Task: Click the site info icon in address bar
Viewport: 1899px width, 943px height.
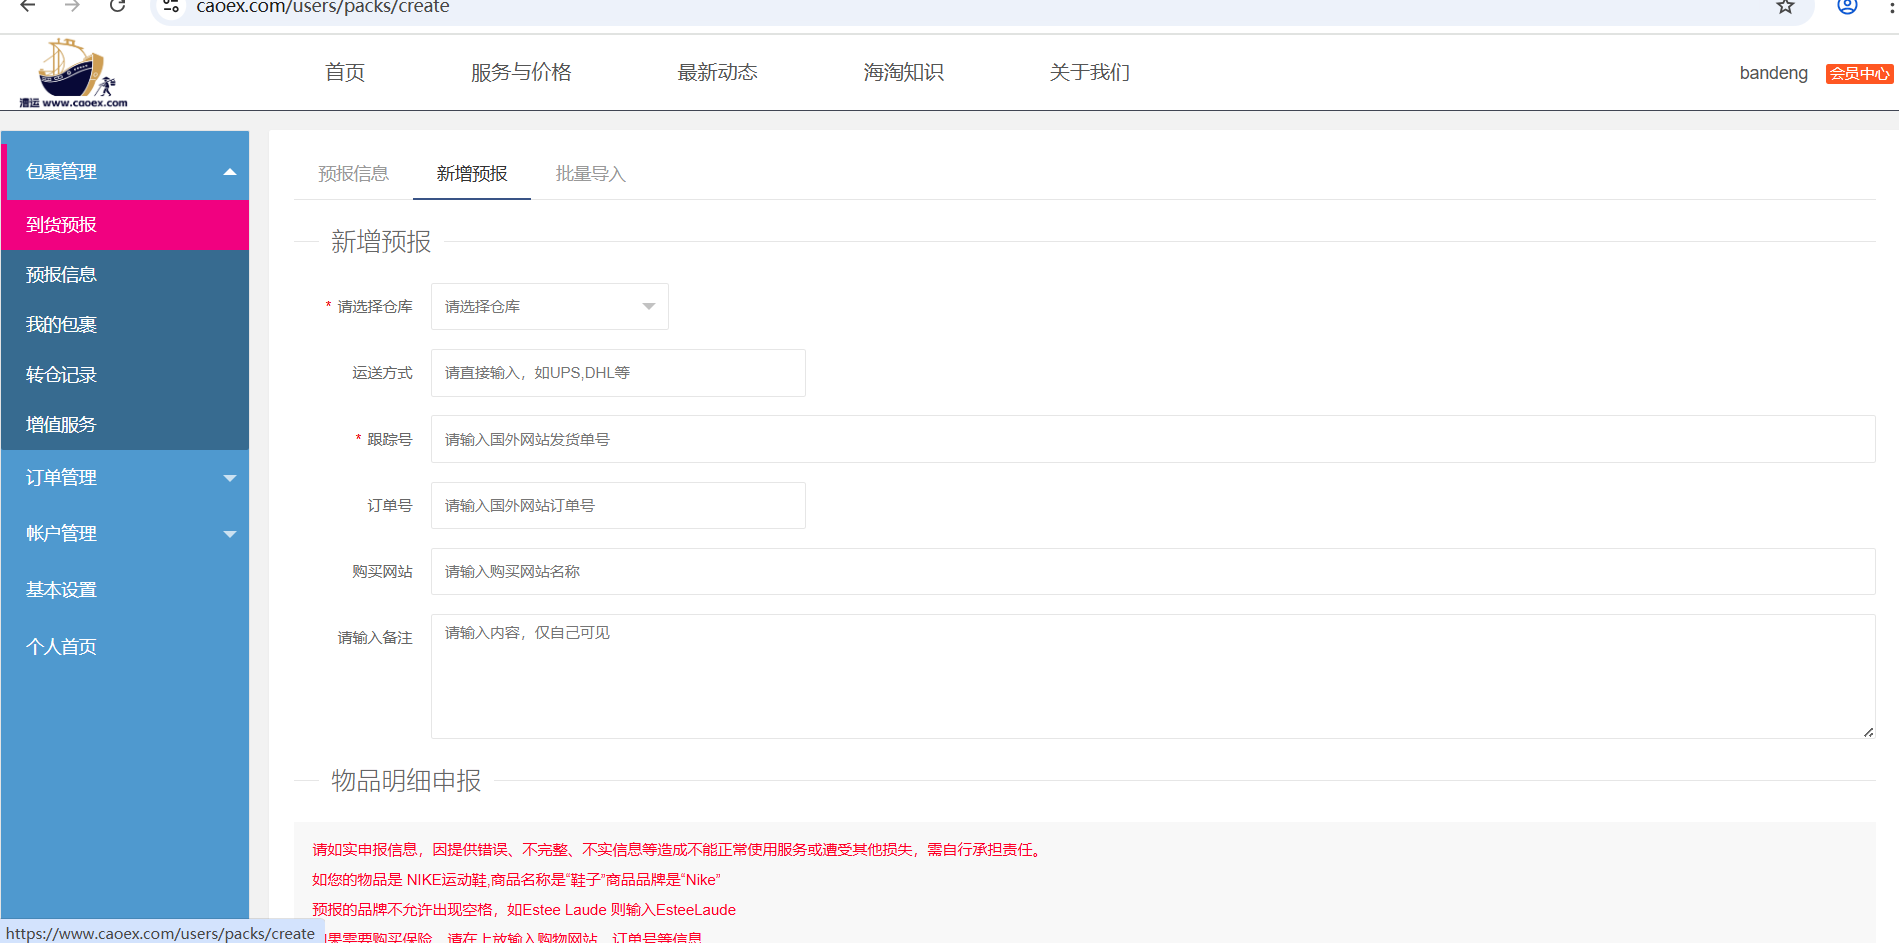Action: click(x=171, y=7)
